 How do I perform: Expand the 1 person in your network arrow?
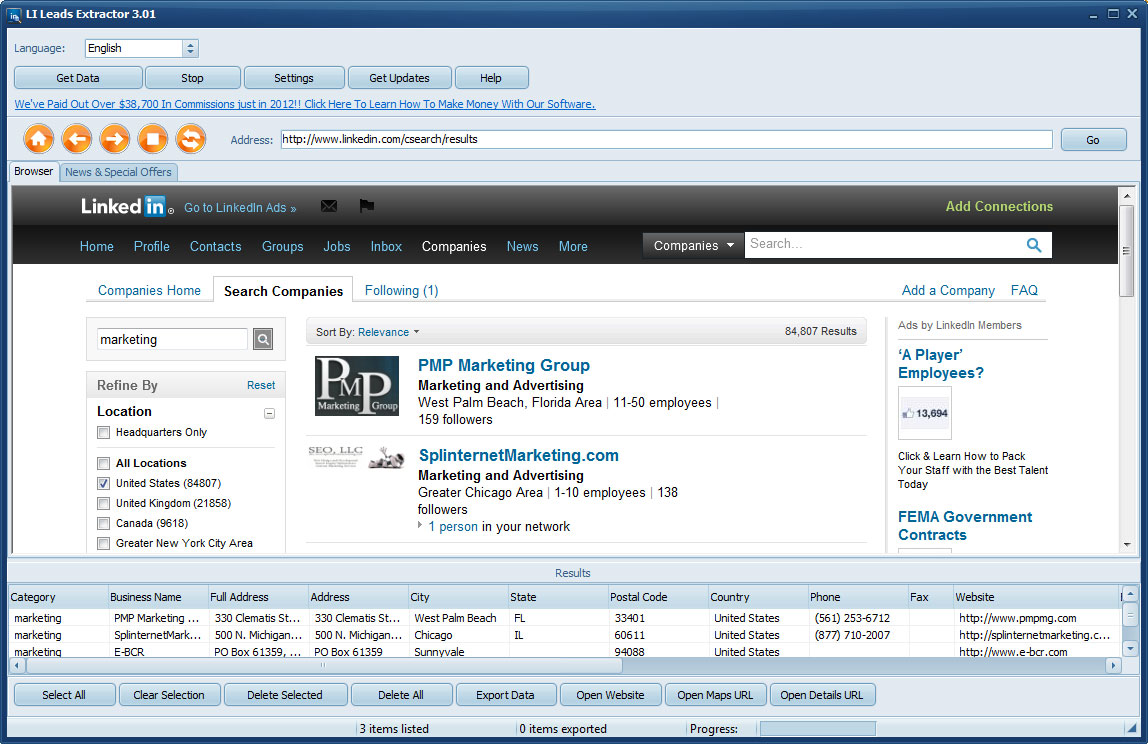click(420, 526)
